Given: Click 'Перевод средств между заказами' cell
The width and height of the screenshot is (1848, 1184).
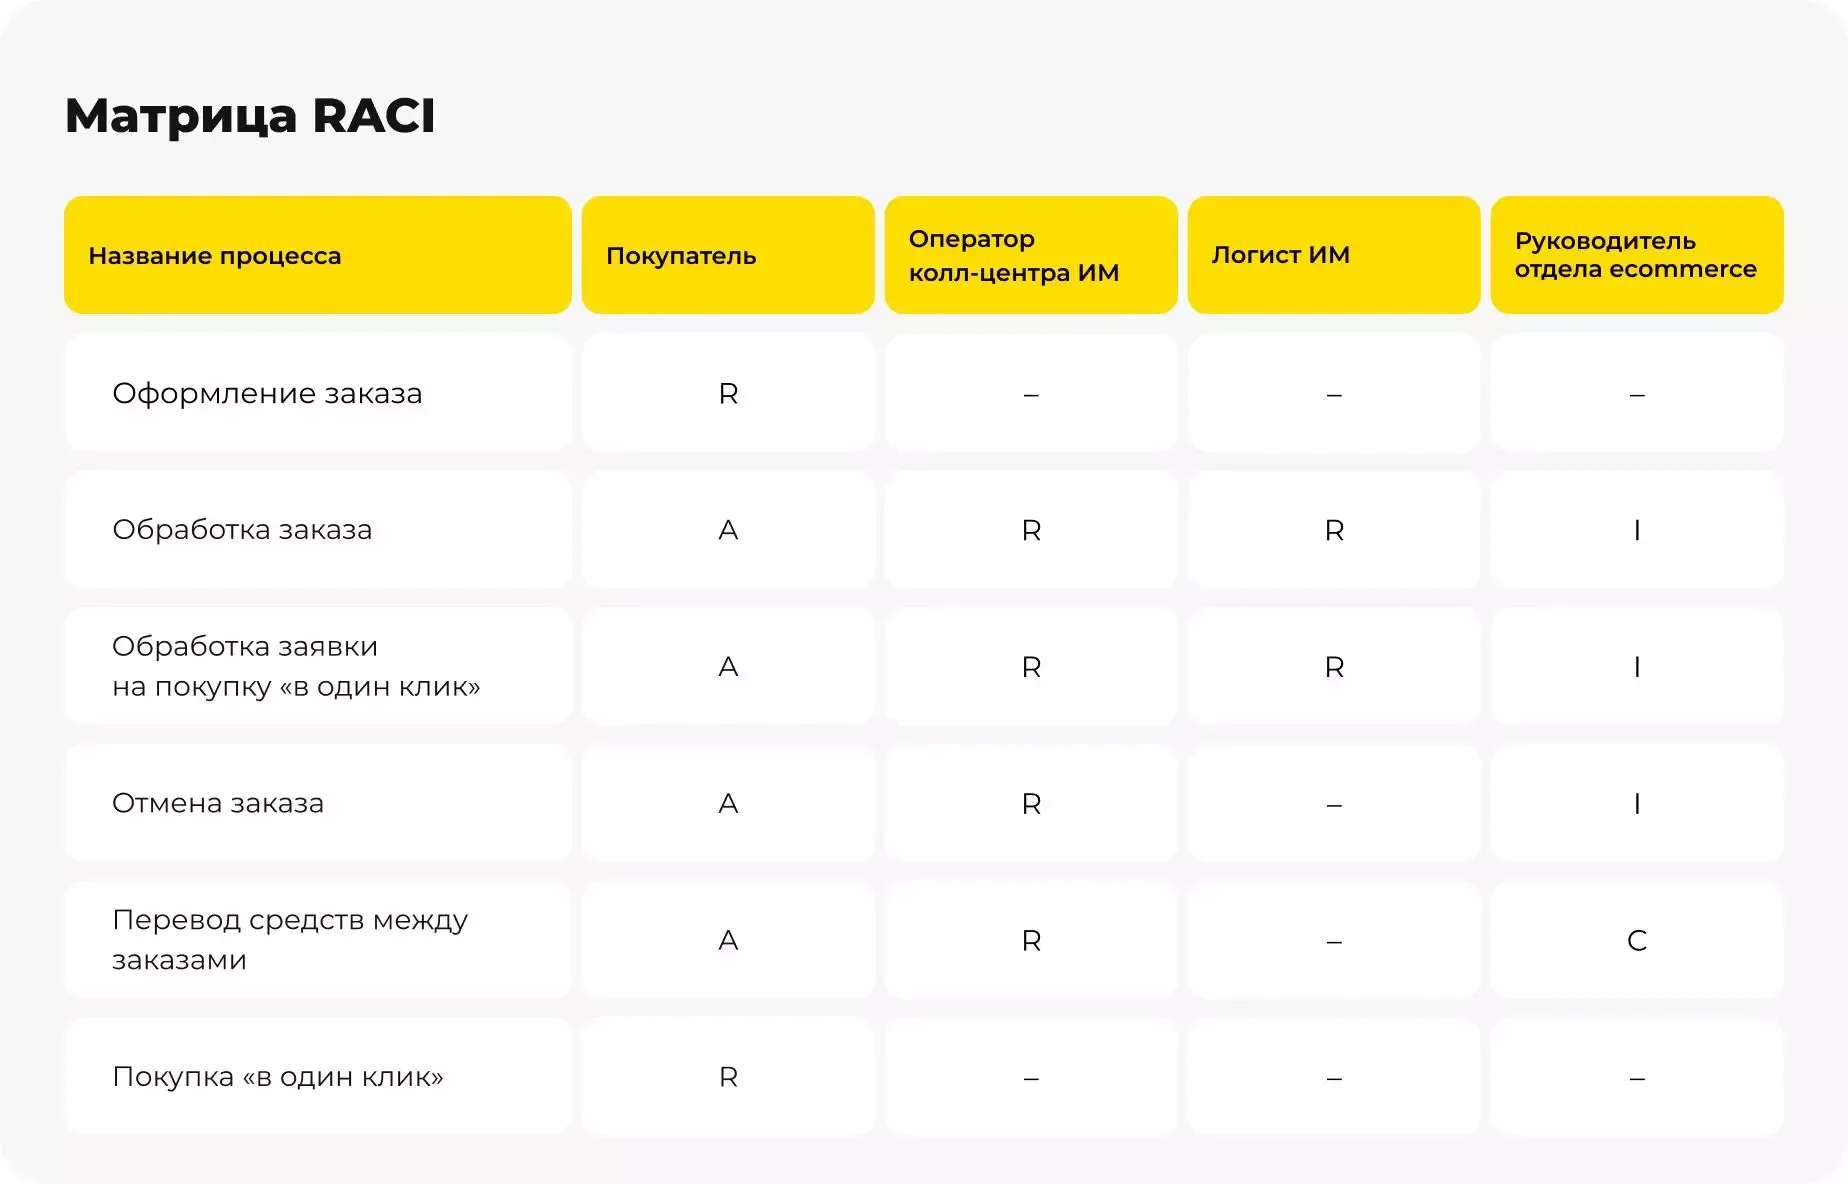Looking at the screenshot, I should point(290,939).
